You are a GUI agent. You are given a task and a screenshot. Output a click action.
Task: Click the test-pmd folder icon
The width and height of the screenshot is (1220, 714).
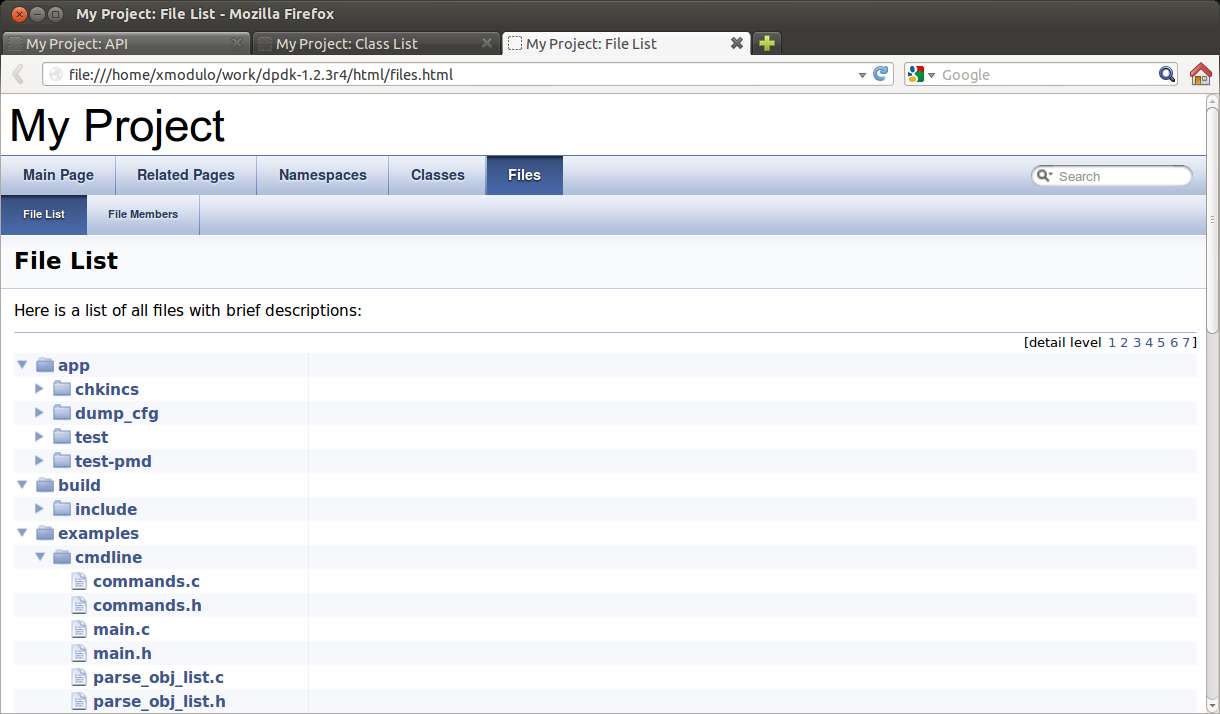coord(62,461)
